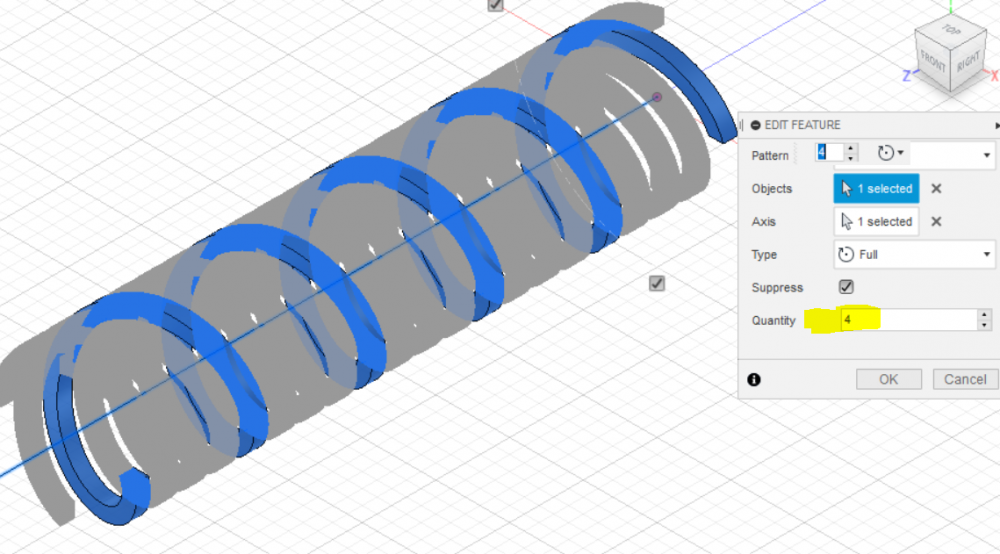Open the Type dropdown showing Full

(915, 254)
